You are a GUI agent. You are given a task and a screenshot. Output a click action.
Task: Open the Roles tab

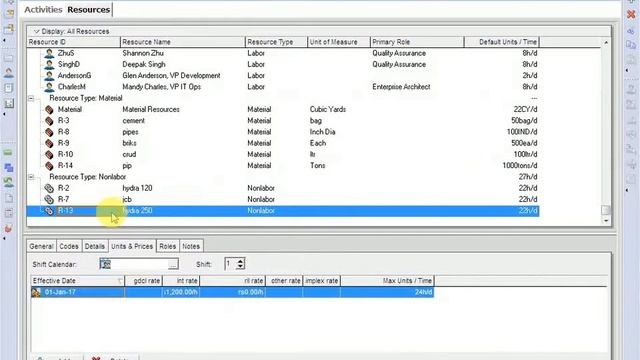[167, 247]
